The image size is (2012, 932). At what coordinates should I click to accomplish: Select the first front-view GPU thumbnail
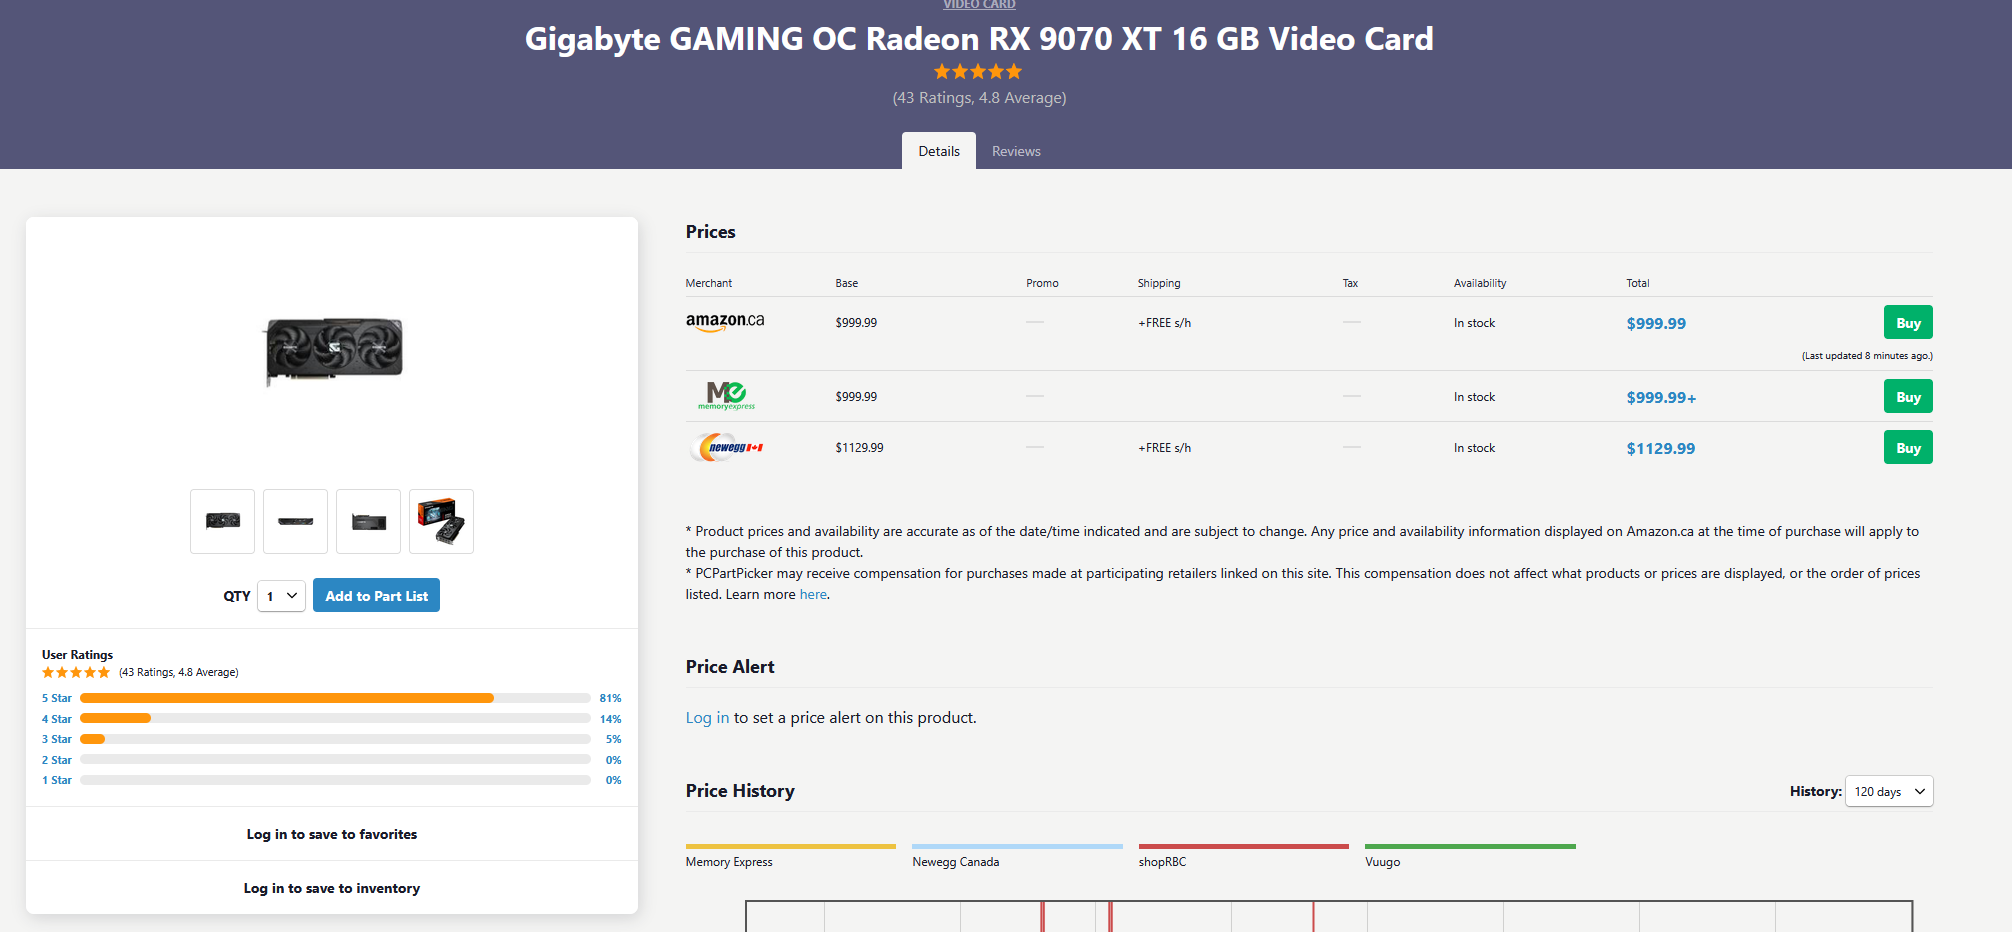(x=223, y=521)
